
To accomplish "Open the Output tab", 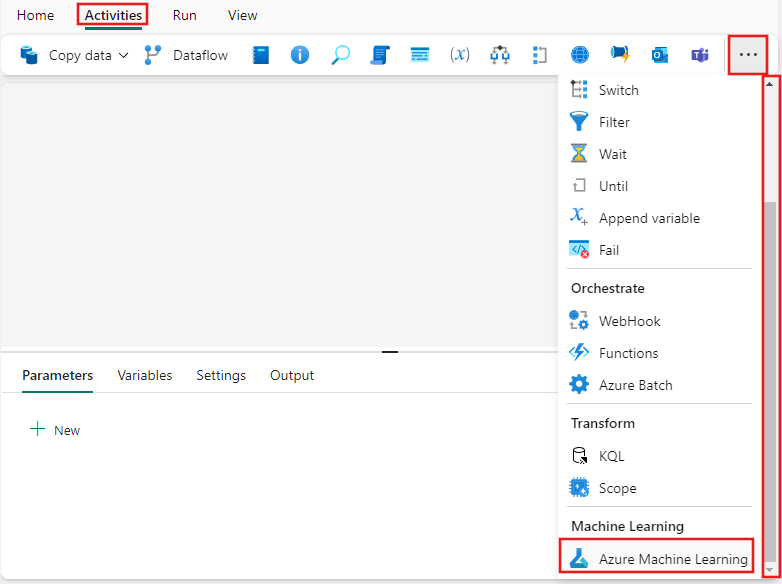I will (292, 376).
